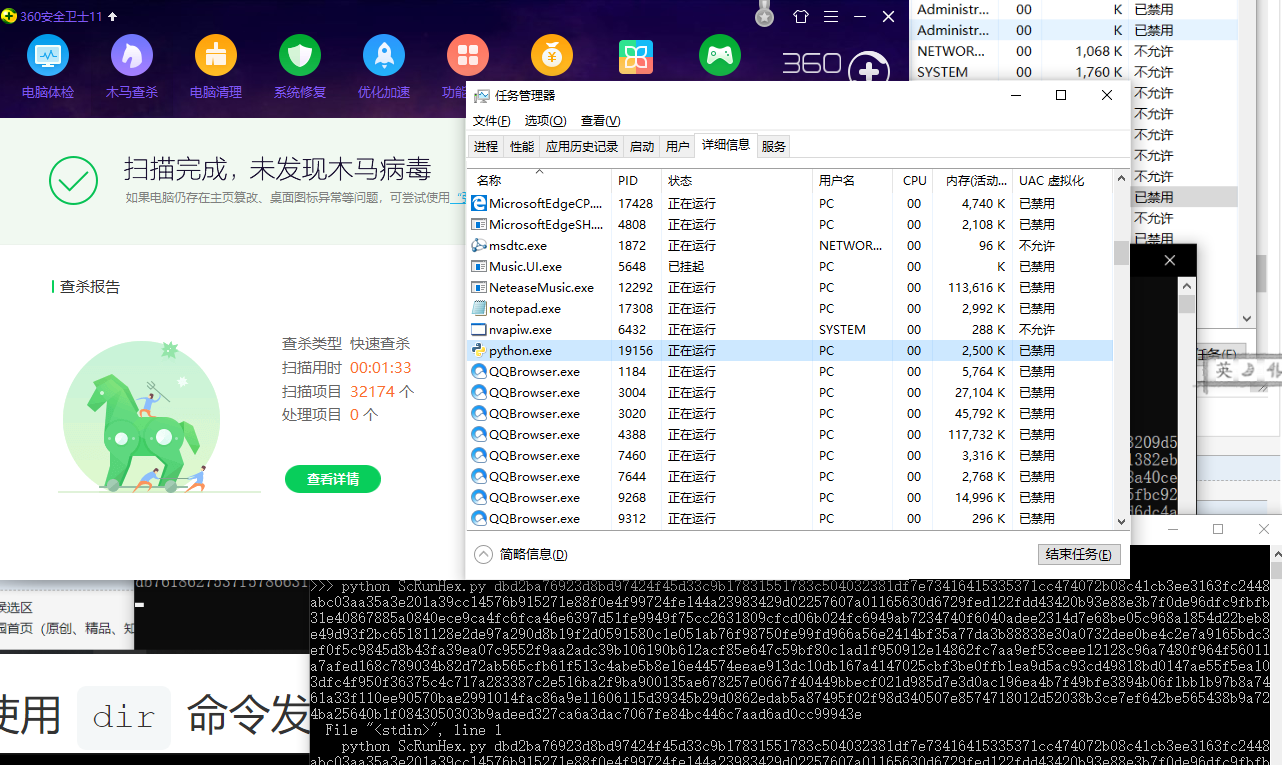
Task: Click the 已挂起 status of Music.UI.exe
Action: click(x=686, y=267)
